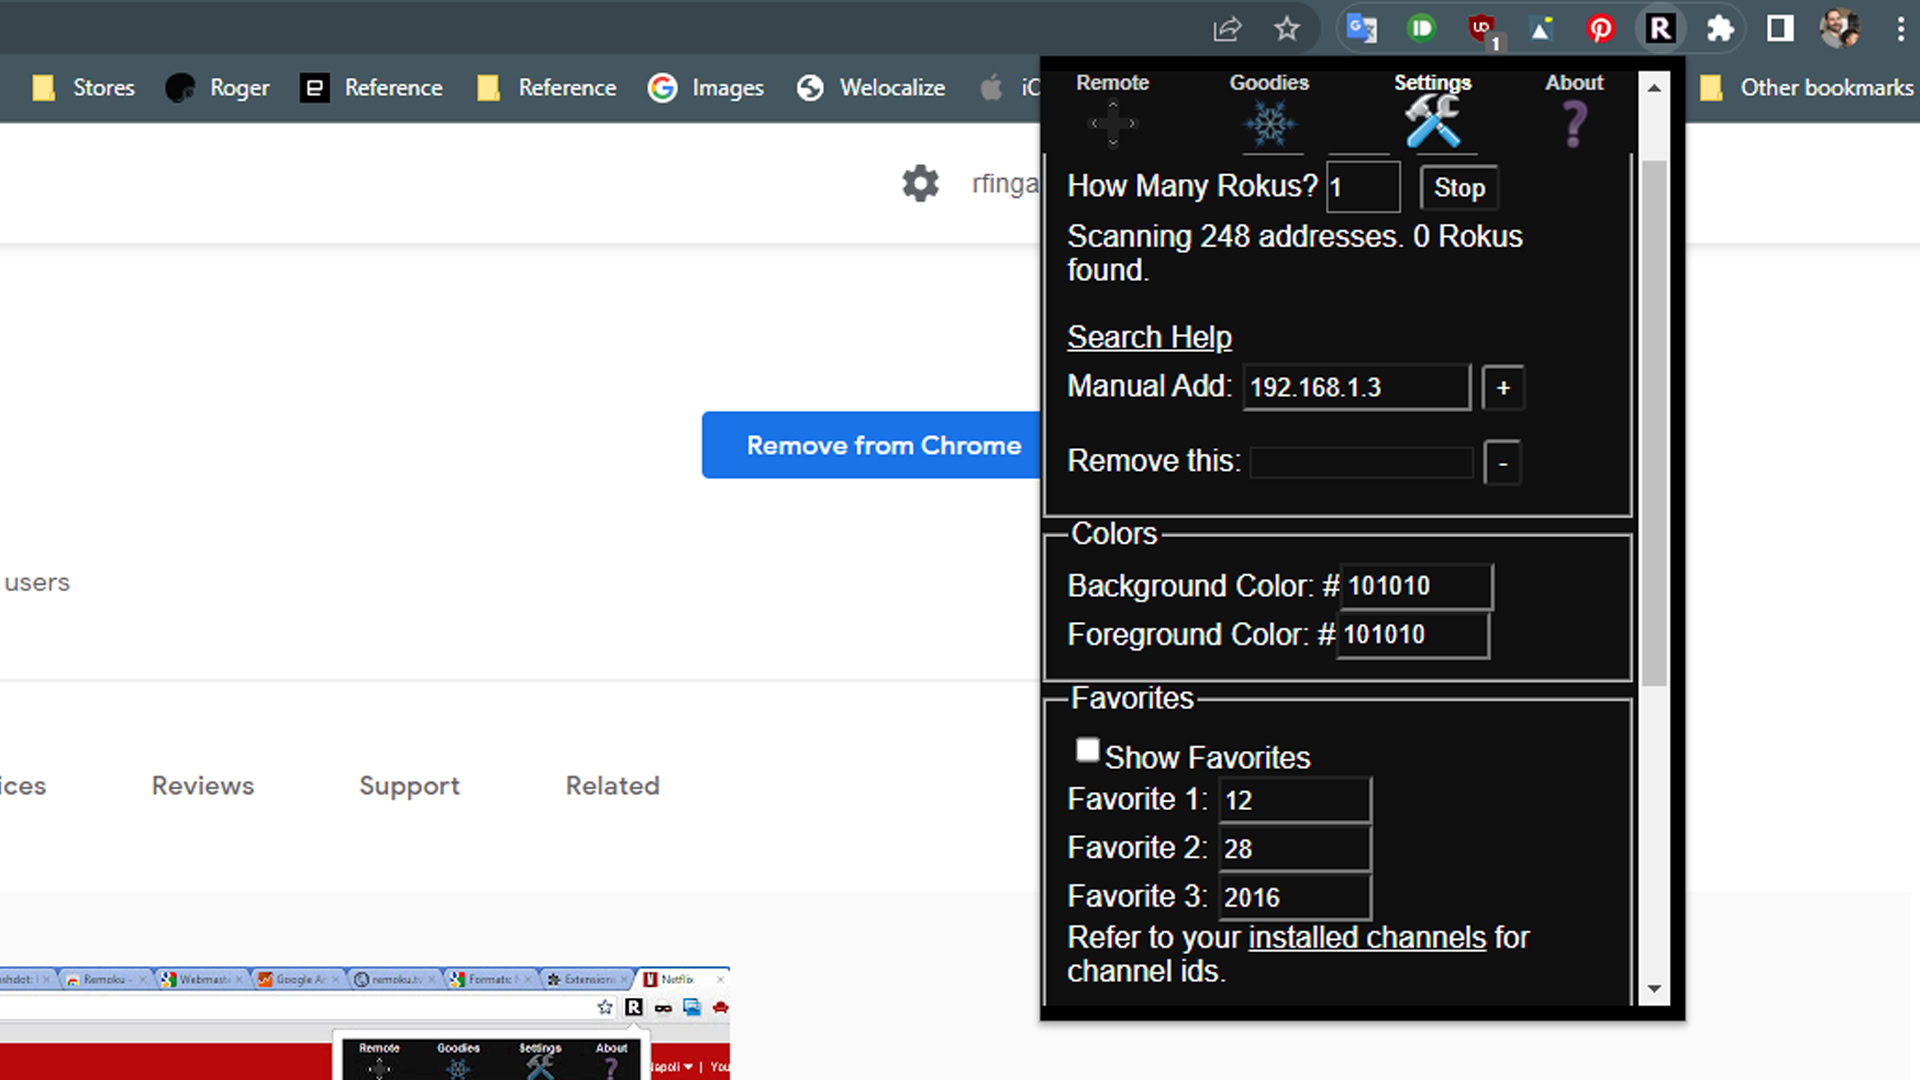Image resolution: width=1920 pixels, height=1080 pixels.
Task: Open the Remote tab icon
Action: click(x=1112, y=123)
